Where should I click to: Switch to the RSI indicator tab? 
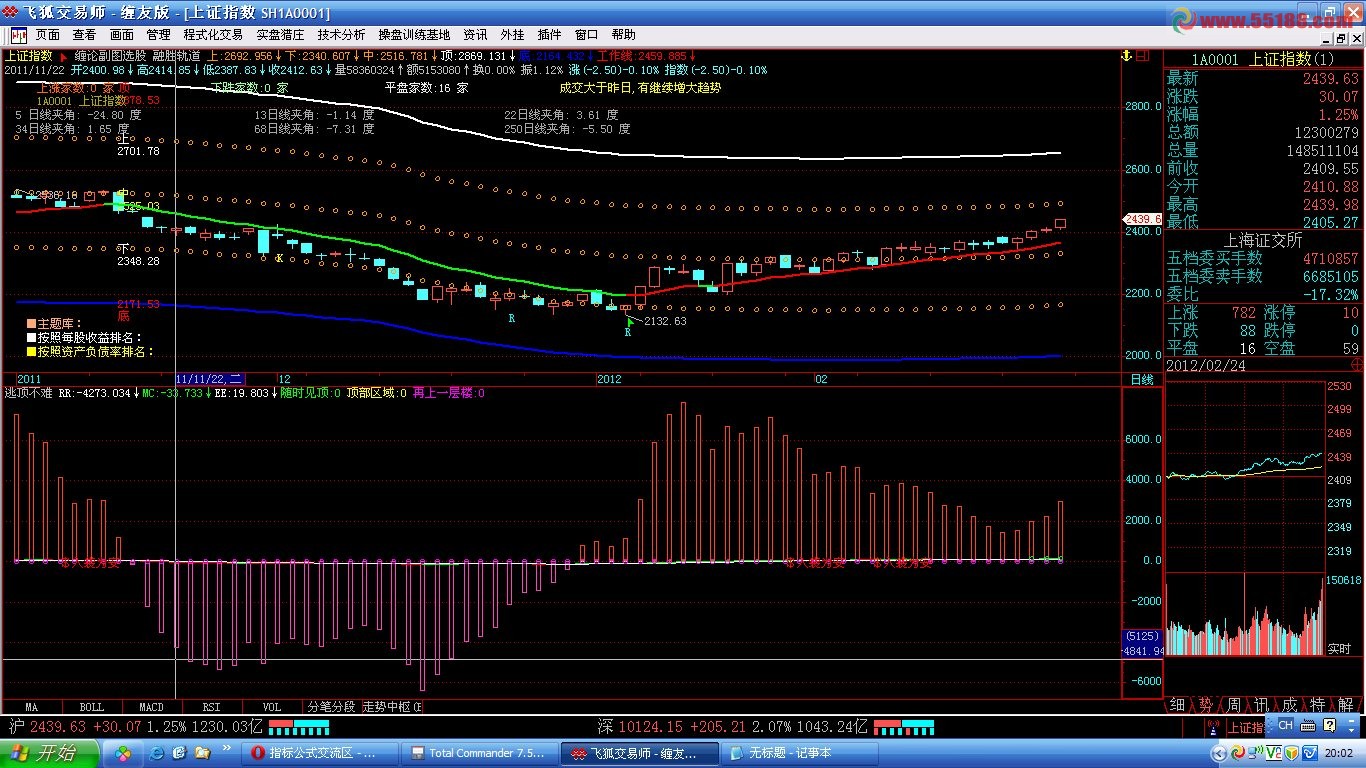(211, 706)
